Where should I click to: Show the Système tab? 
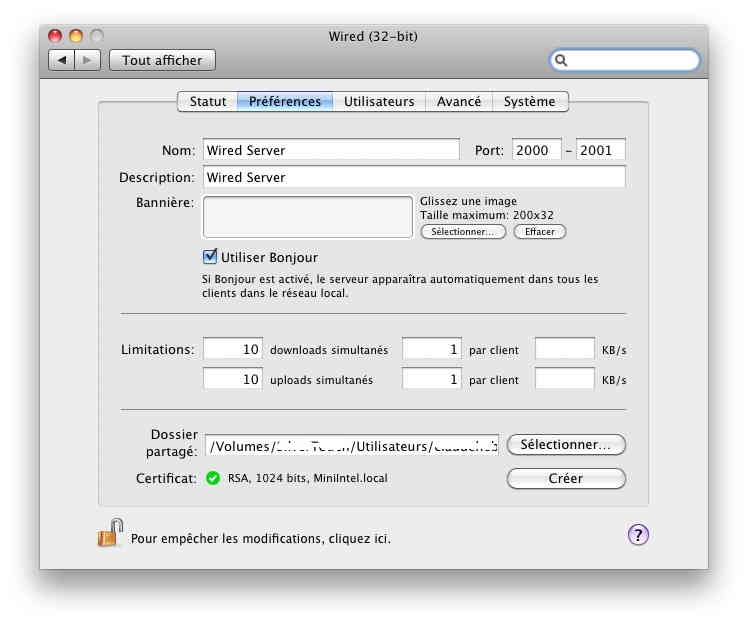point(530,102)
